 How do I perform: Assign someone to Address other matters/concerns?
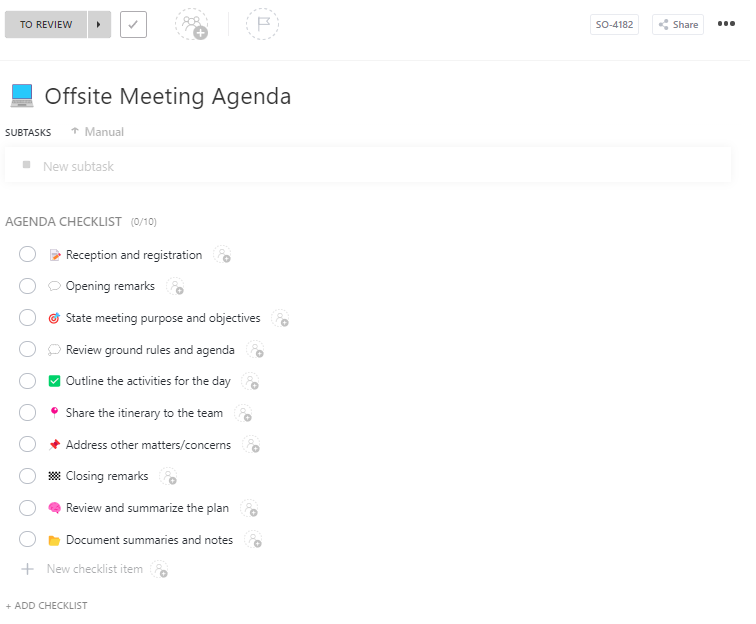(252, 445)
